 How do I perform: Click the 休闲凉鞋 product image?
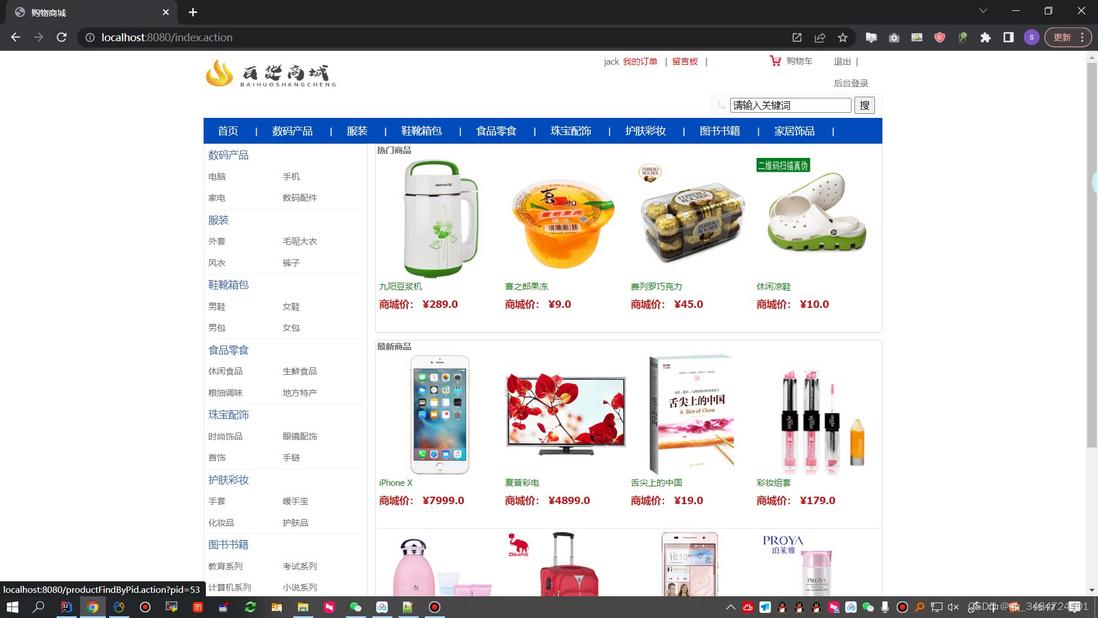click(x=814, y=205)
